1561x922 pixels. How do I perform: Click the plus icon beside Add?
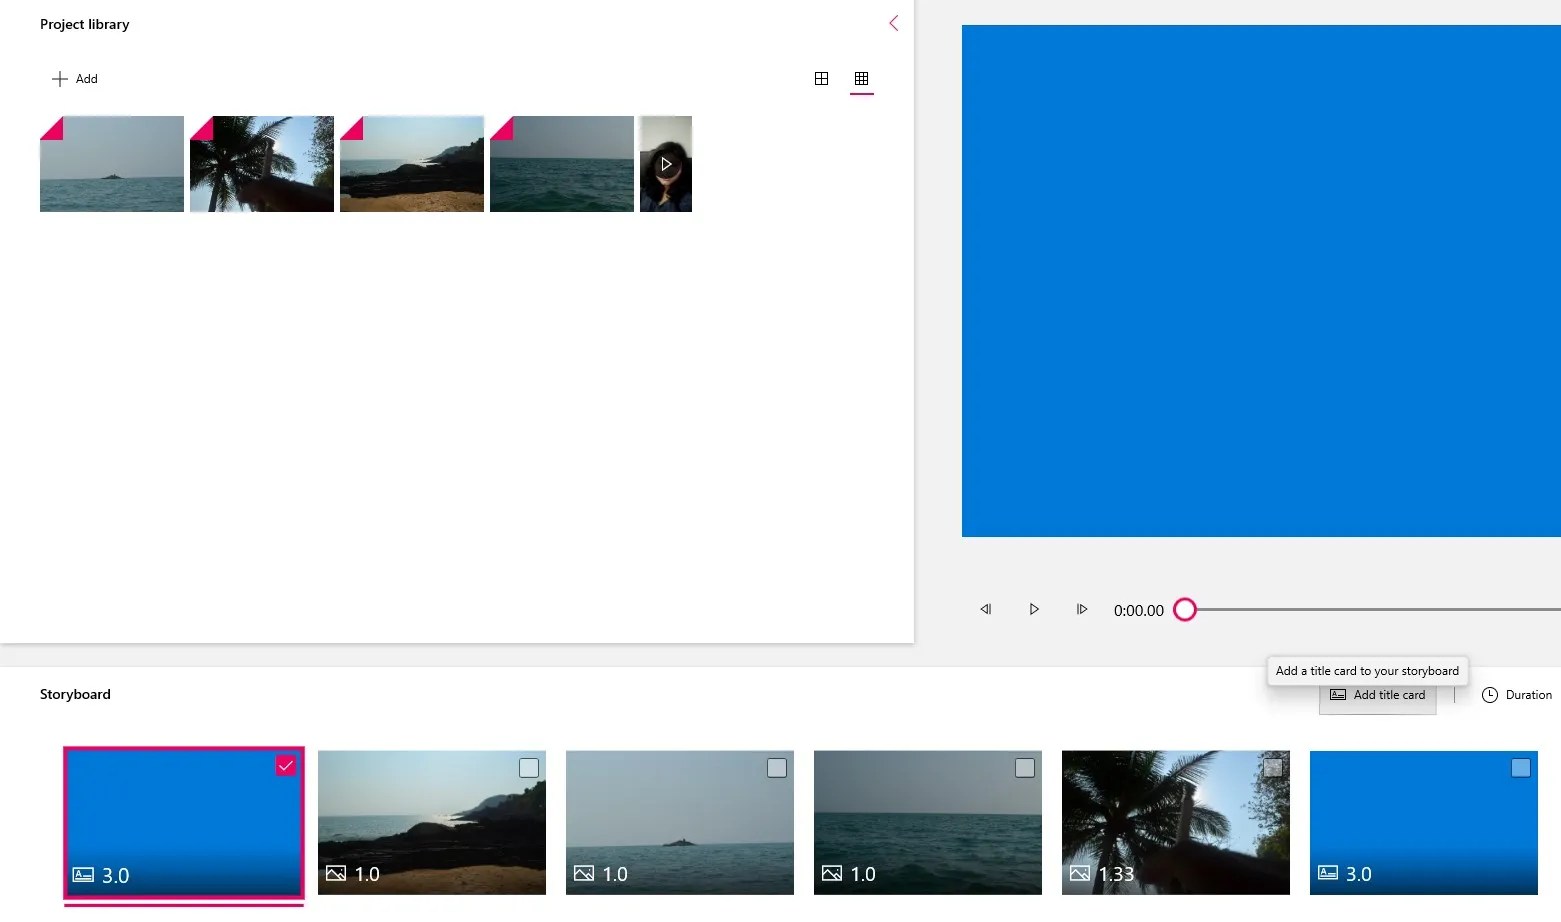tap(59, 78)
